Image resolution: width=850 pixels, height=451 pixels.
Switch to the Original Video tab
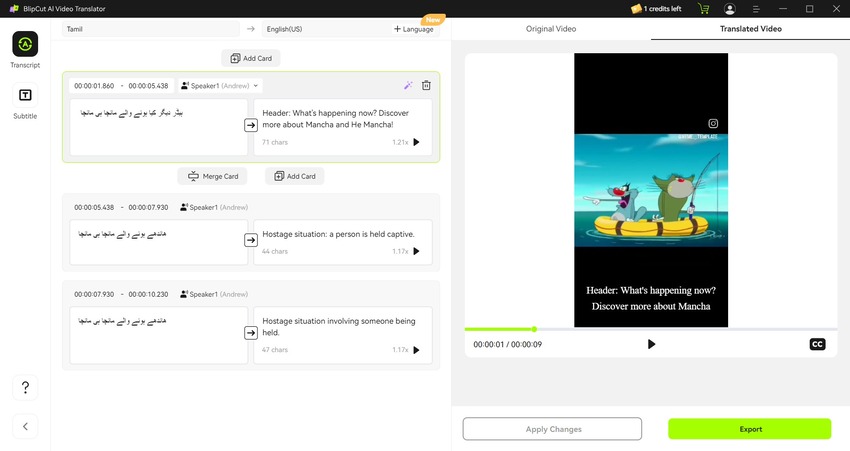(551, 29)
